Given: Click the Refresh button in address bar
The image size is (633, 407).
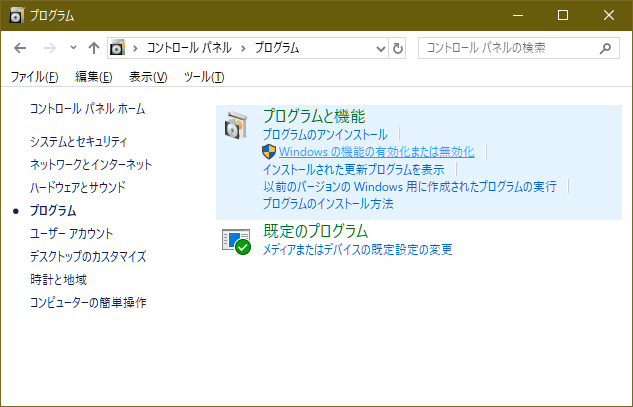Looking at the screenshot, I should (397, 48).
